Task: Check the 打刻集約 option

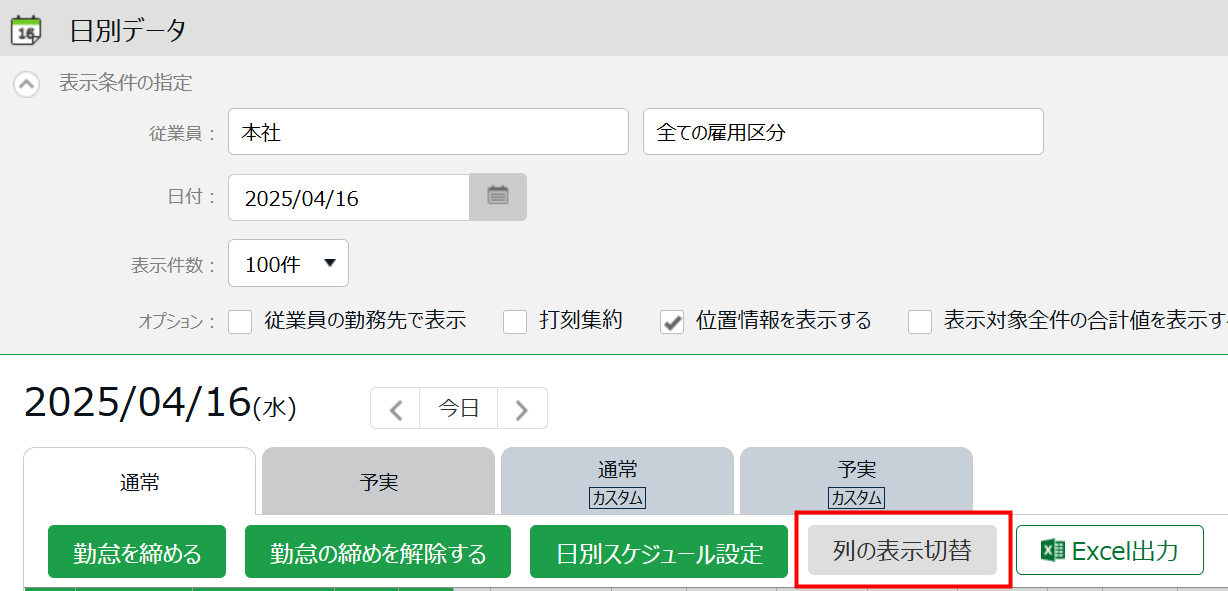Action: pyautogui.click(x=515, y=322)
